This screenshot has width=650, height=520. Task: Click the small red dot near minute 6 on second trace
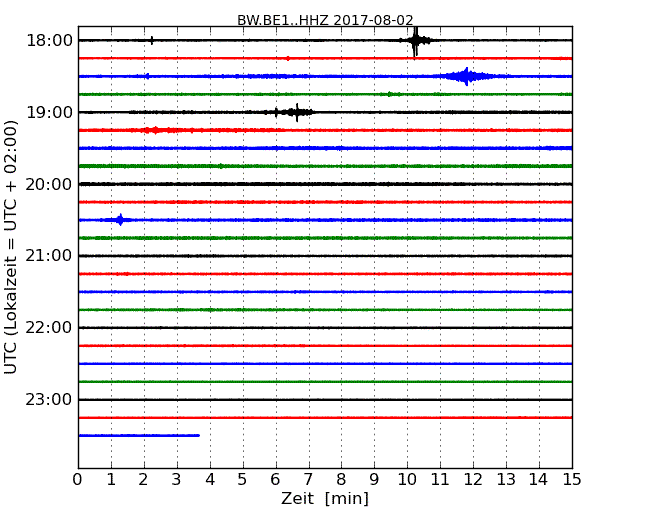coord(288,58)
